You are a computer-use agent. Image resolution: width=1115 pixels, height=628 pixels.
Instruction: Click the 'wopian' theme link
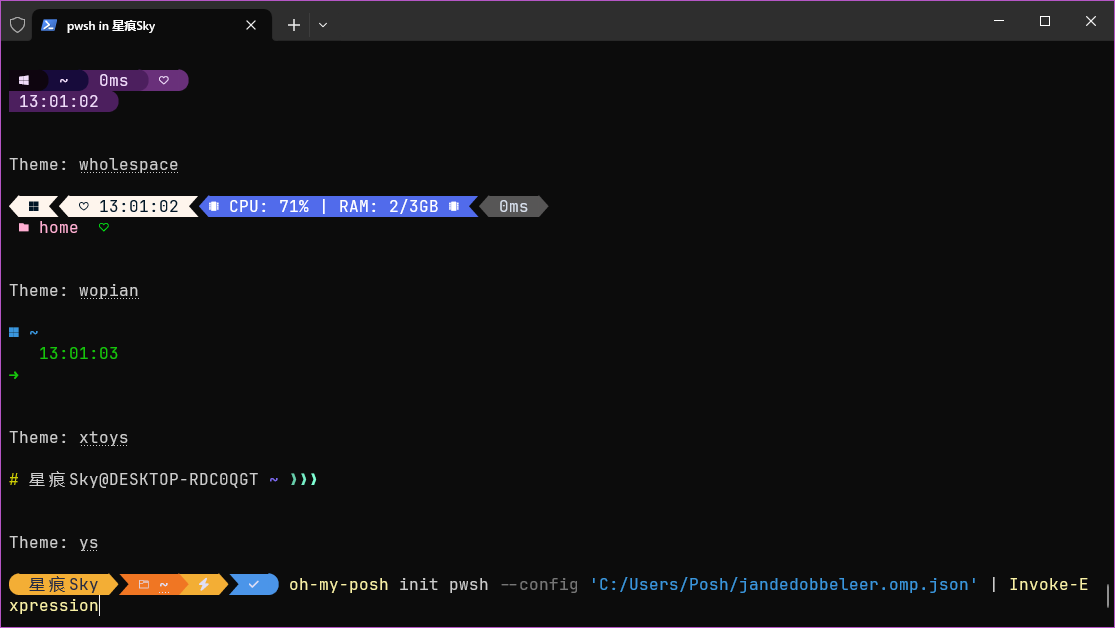[x=109, y=291]
